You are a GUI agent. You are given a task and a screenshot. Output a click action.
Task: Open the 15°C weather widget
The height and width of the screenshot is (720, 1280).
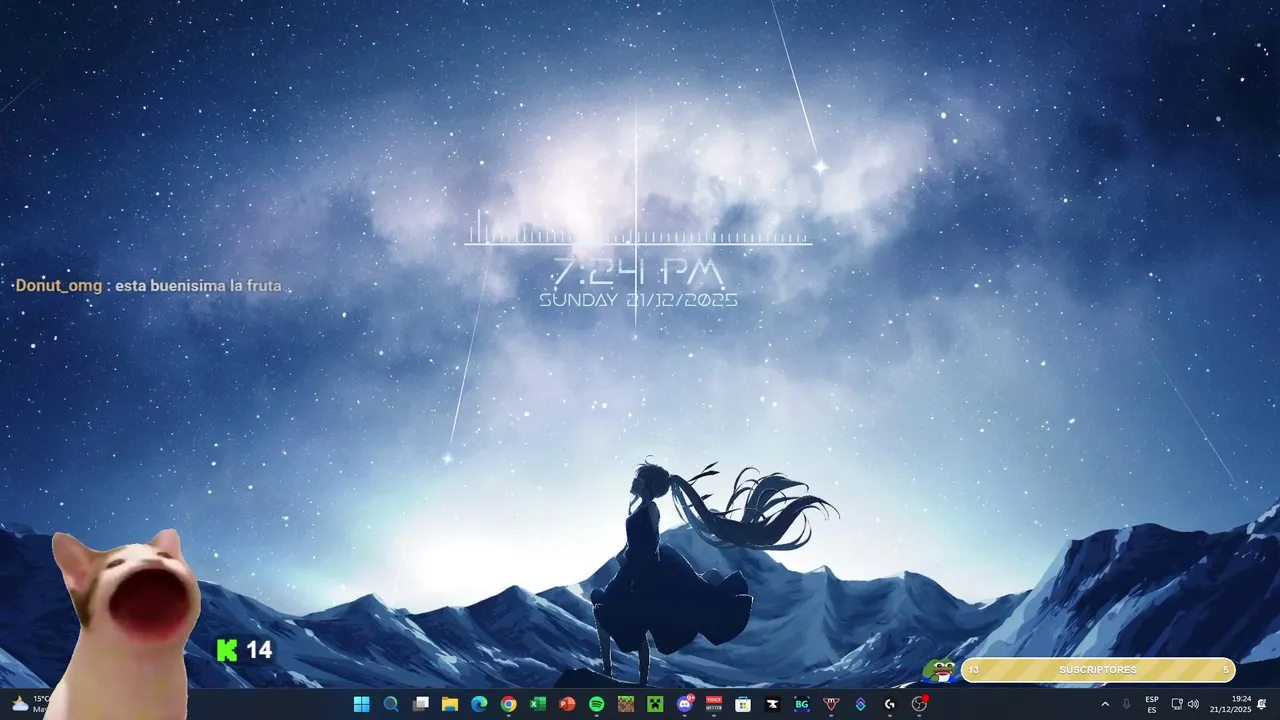pyautogui.click(x=30, y=704)
